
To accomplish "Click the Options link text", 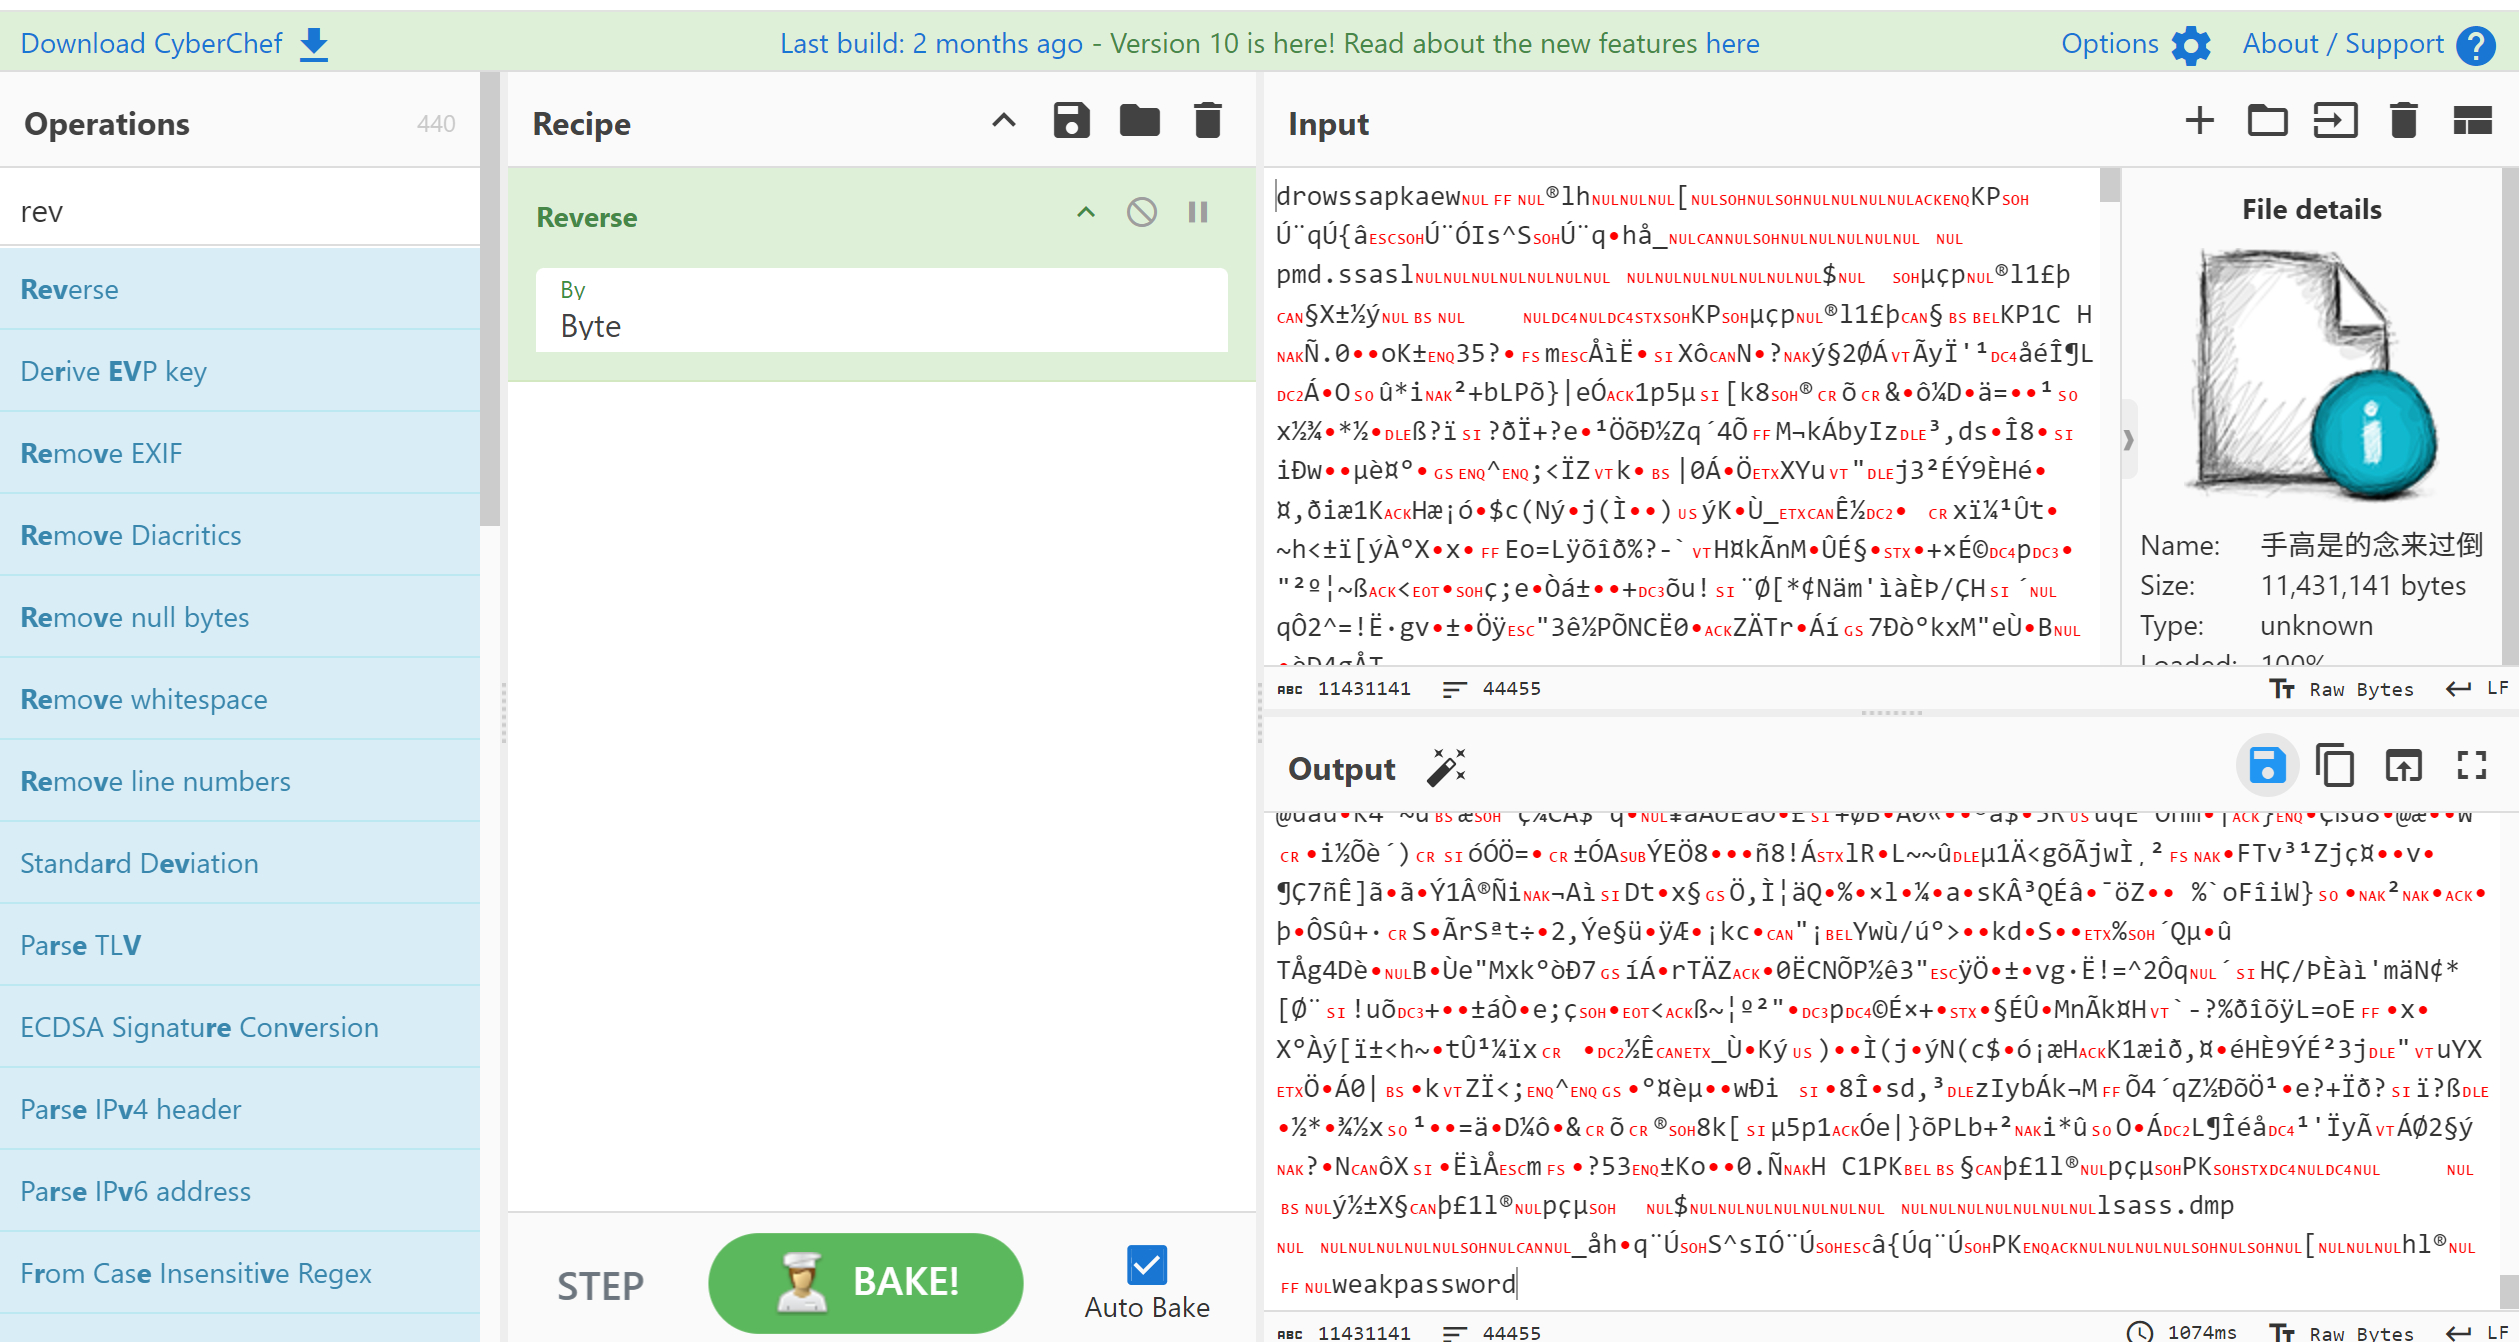I will (2109, 44).
